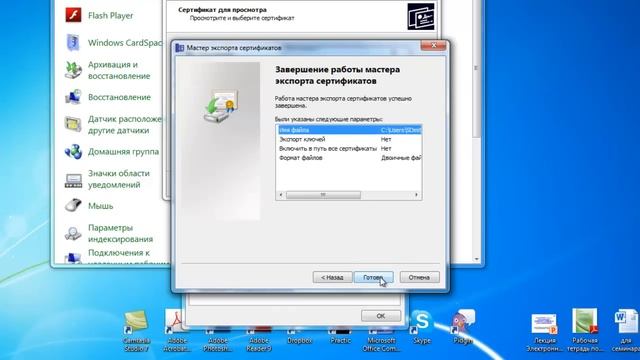Open Параметры индексирования icon
The width and height of the screenshot is (640, 360).
(73, 233)
